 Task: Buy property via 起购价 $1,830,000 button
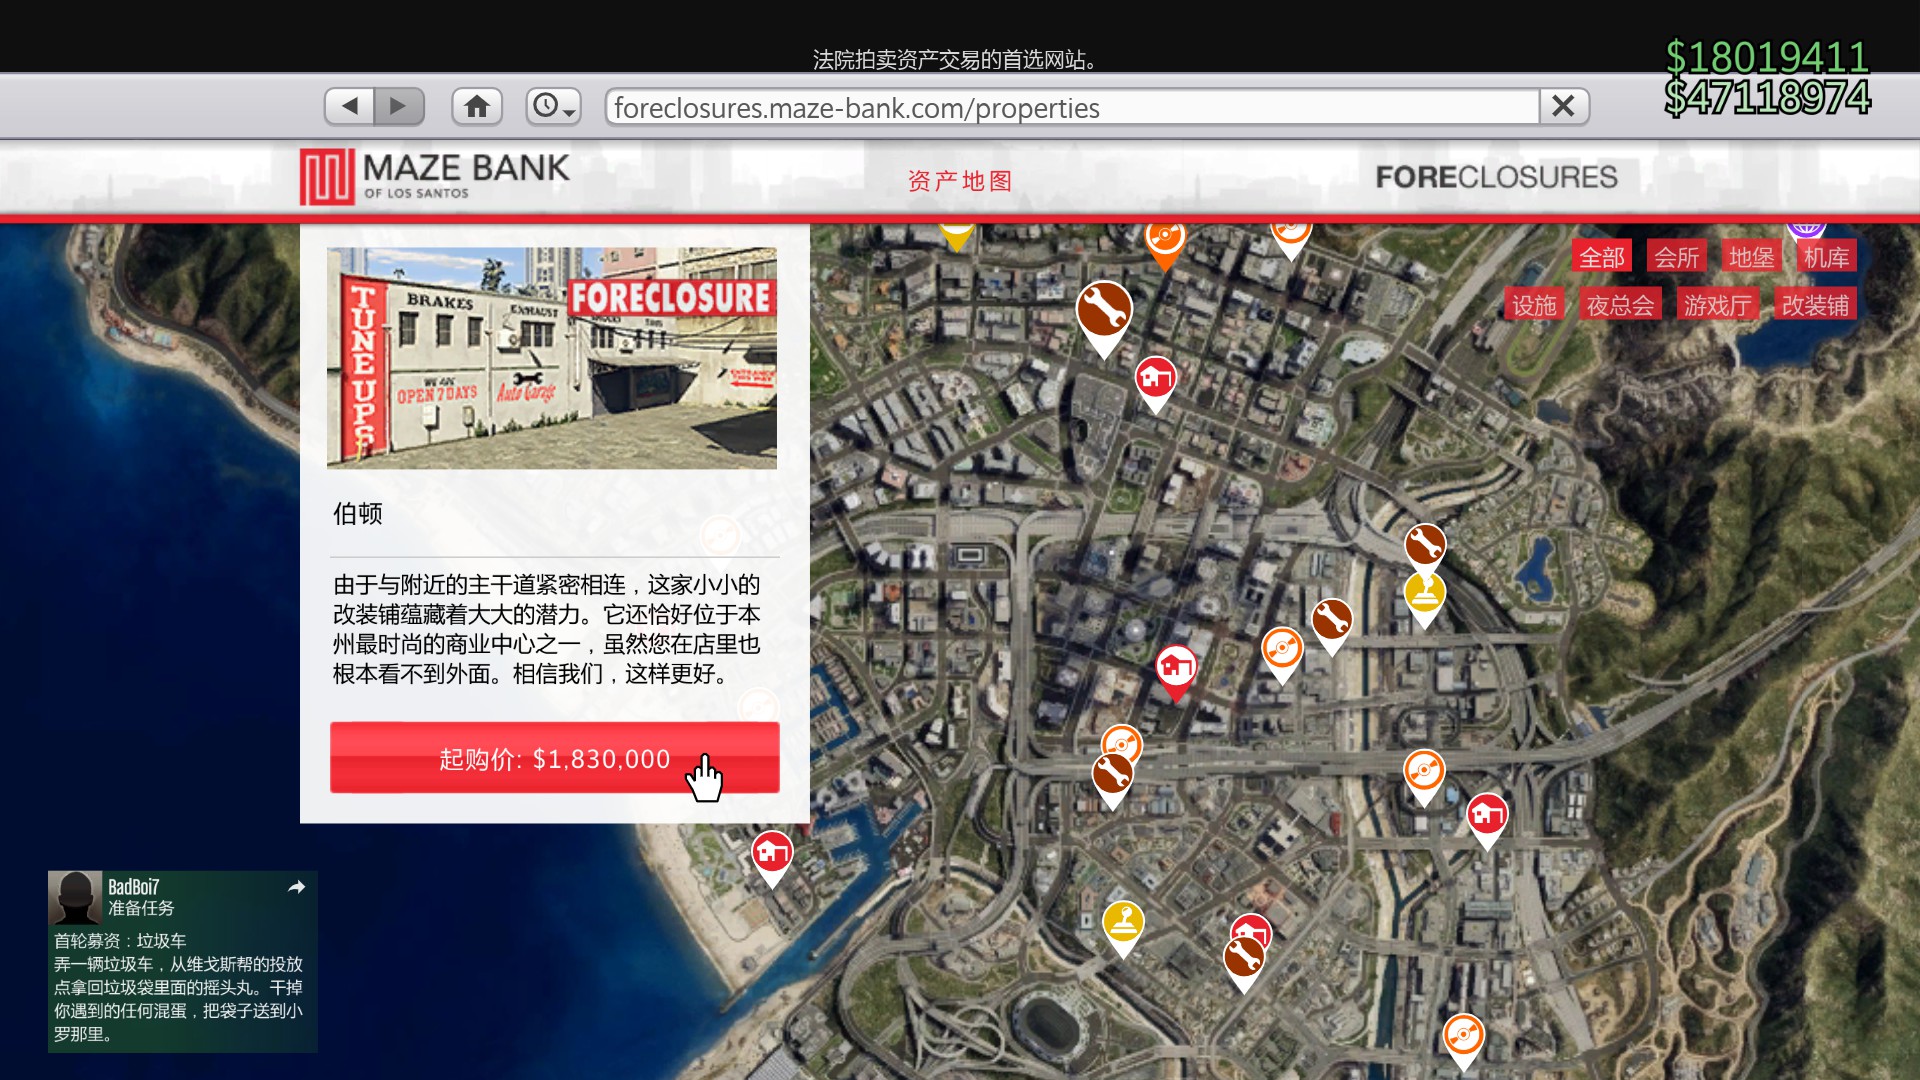[555, 758]
